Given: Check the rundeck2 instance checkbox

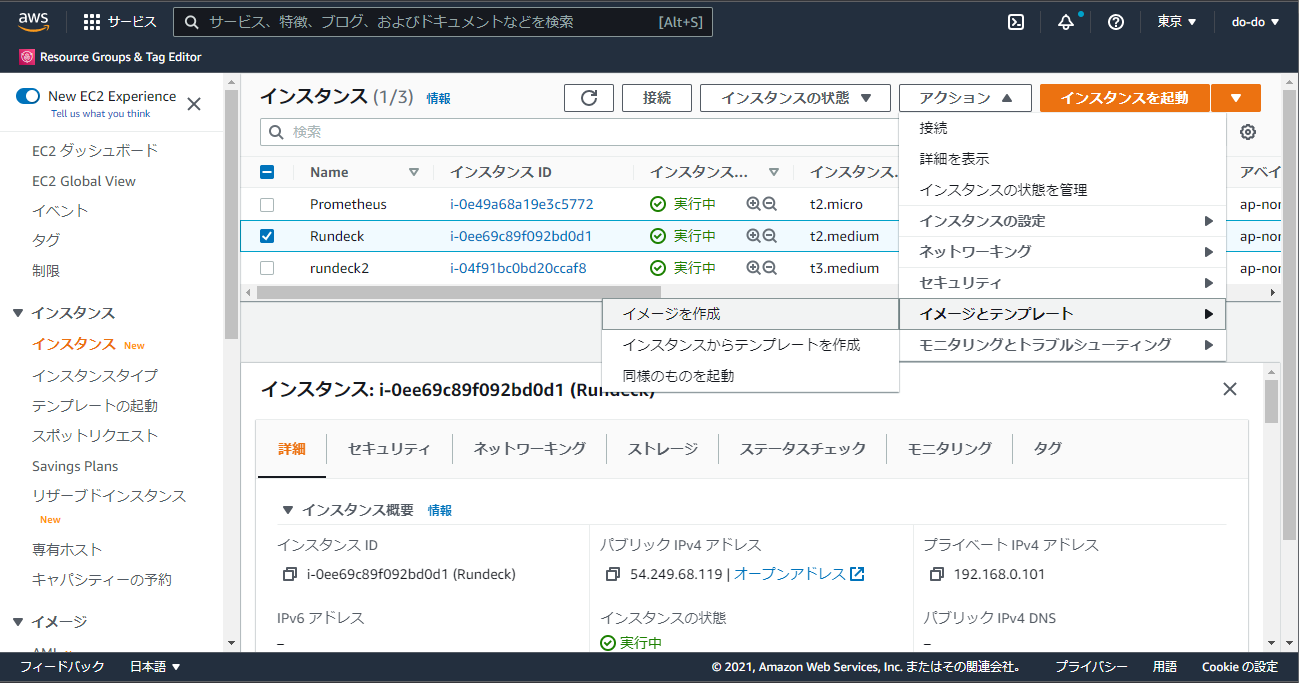Looking at the screenshot, I should tap(267, 268).
